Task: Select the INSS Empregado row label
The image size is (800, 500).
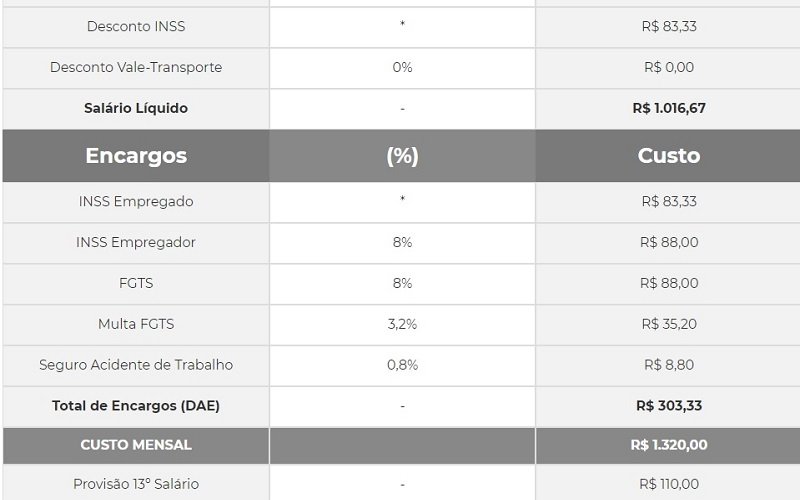Action: pos(136,202)
